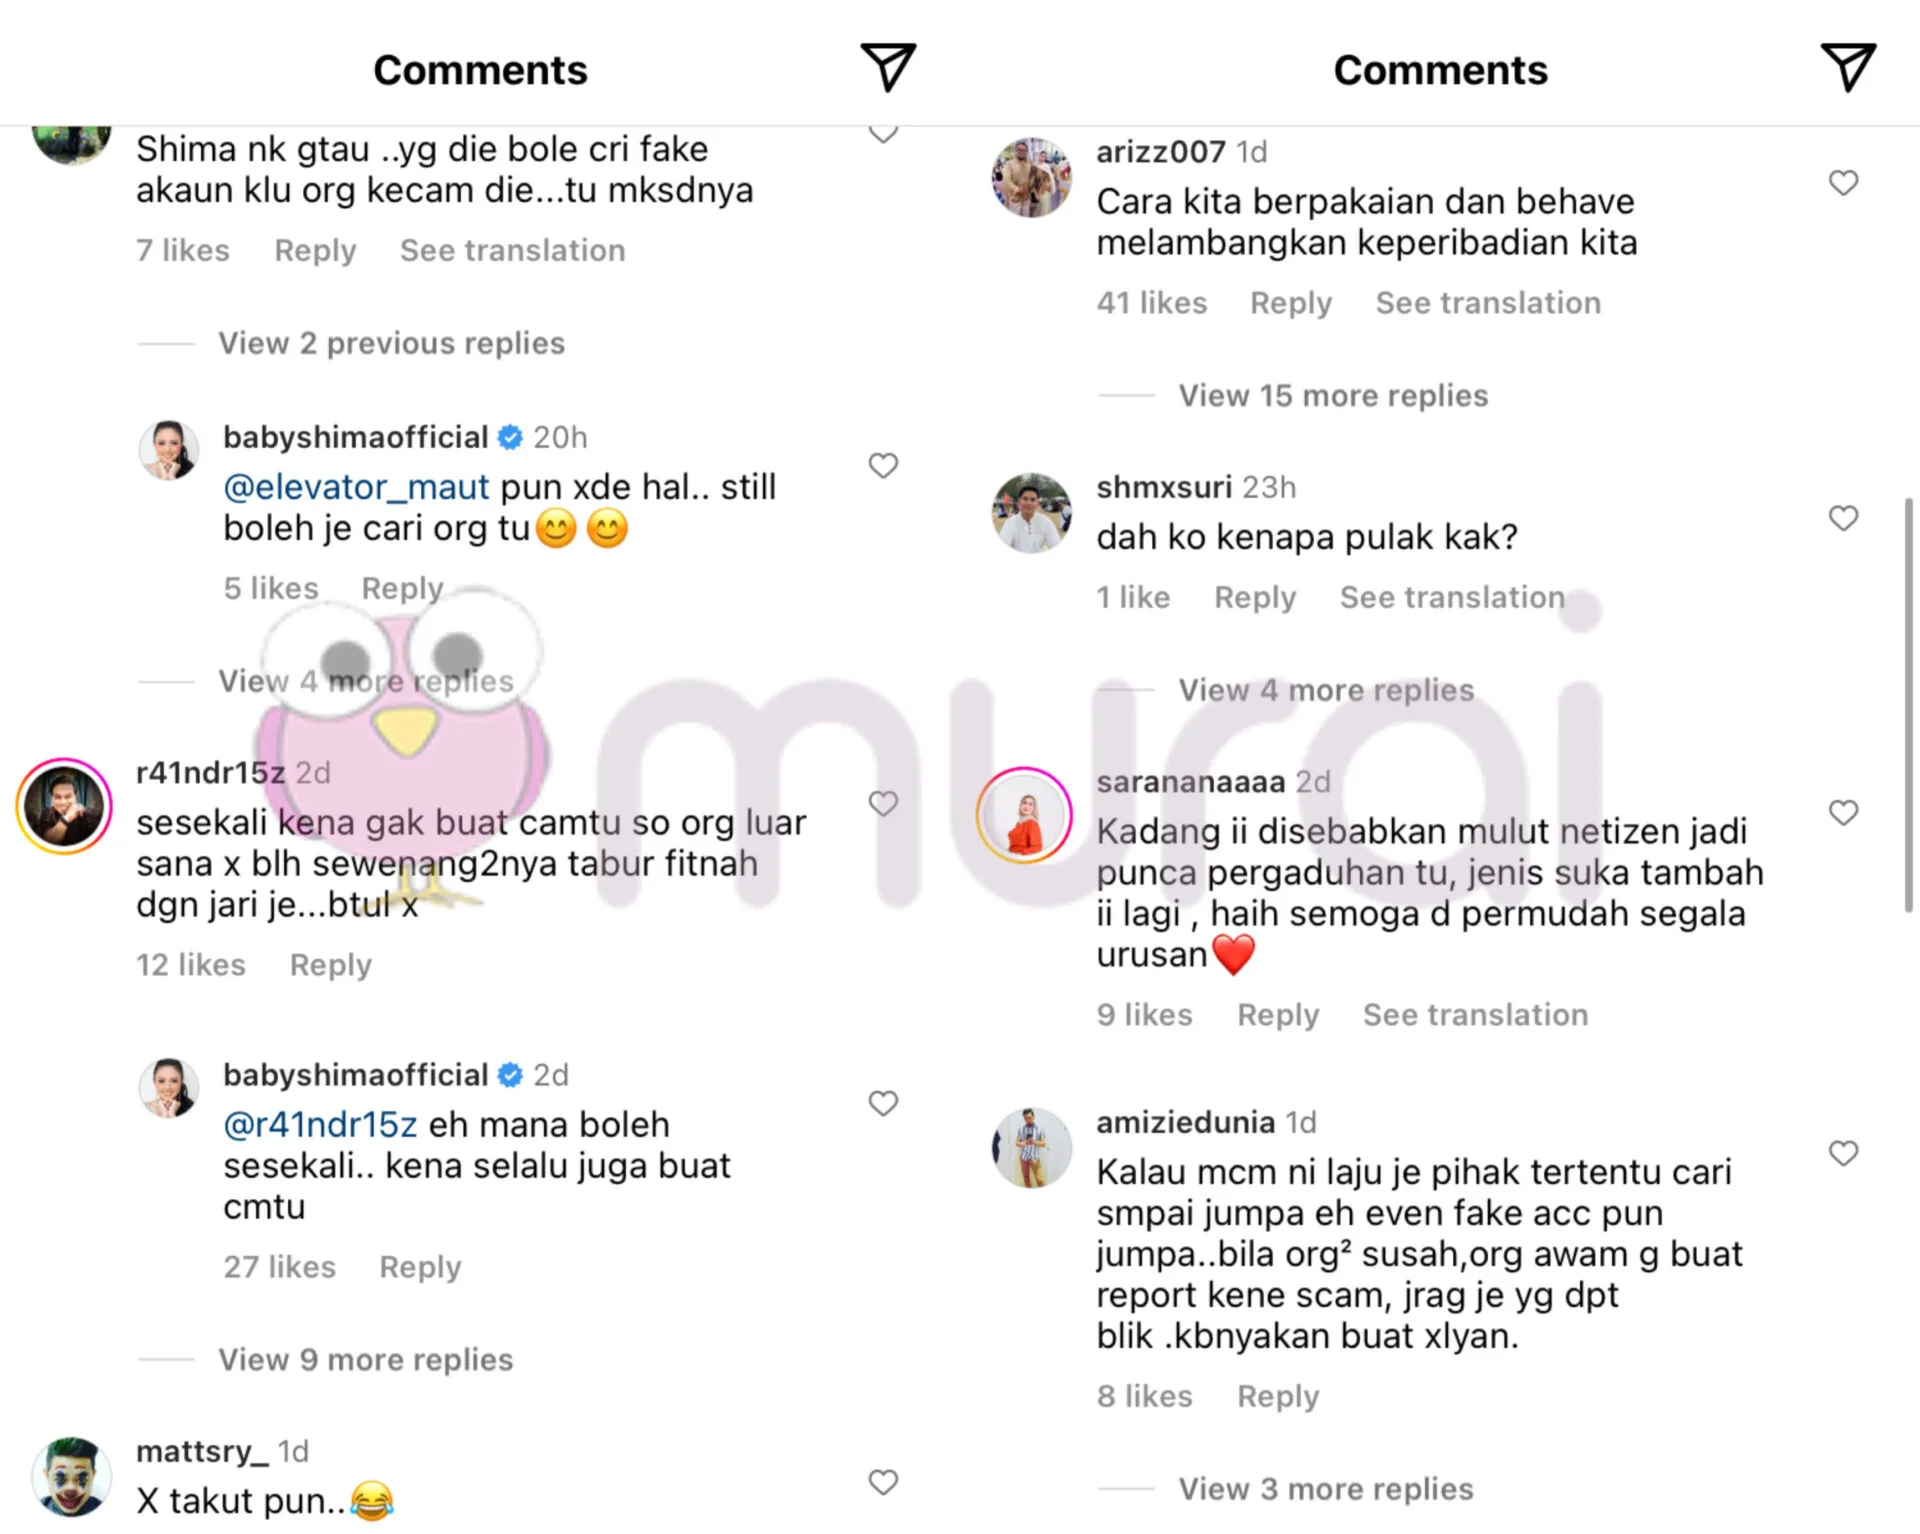Expand View 15 more replies
Screen dimensions: 1920x1534
tap(1333, 396)
